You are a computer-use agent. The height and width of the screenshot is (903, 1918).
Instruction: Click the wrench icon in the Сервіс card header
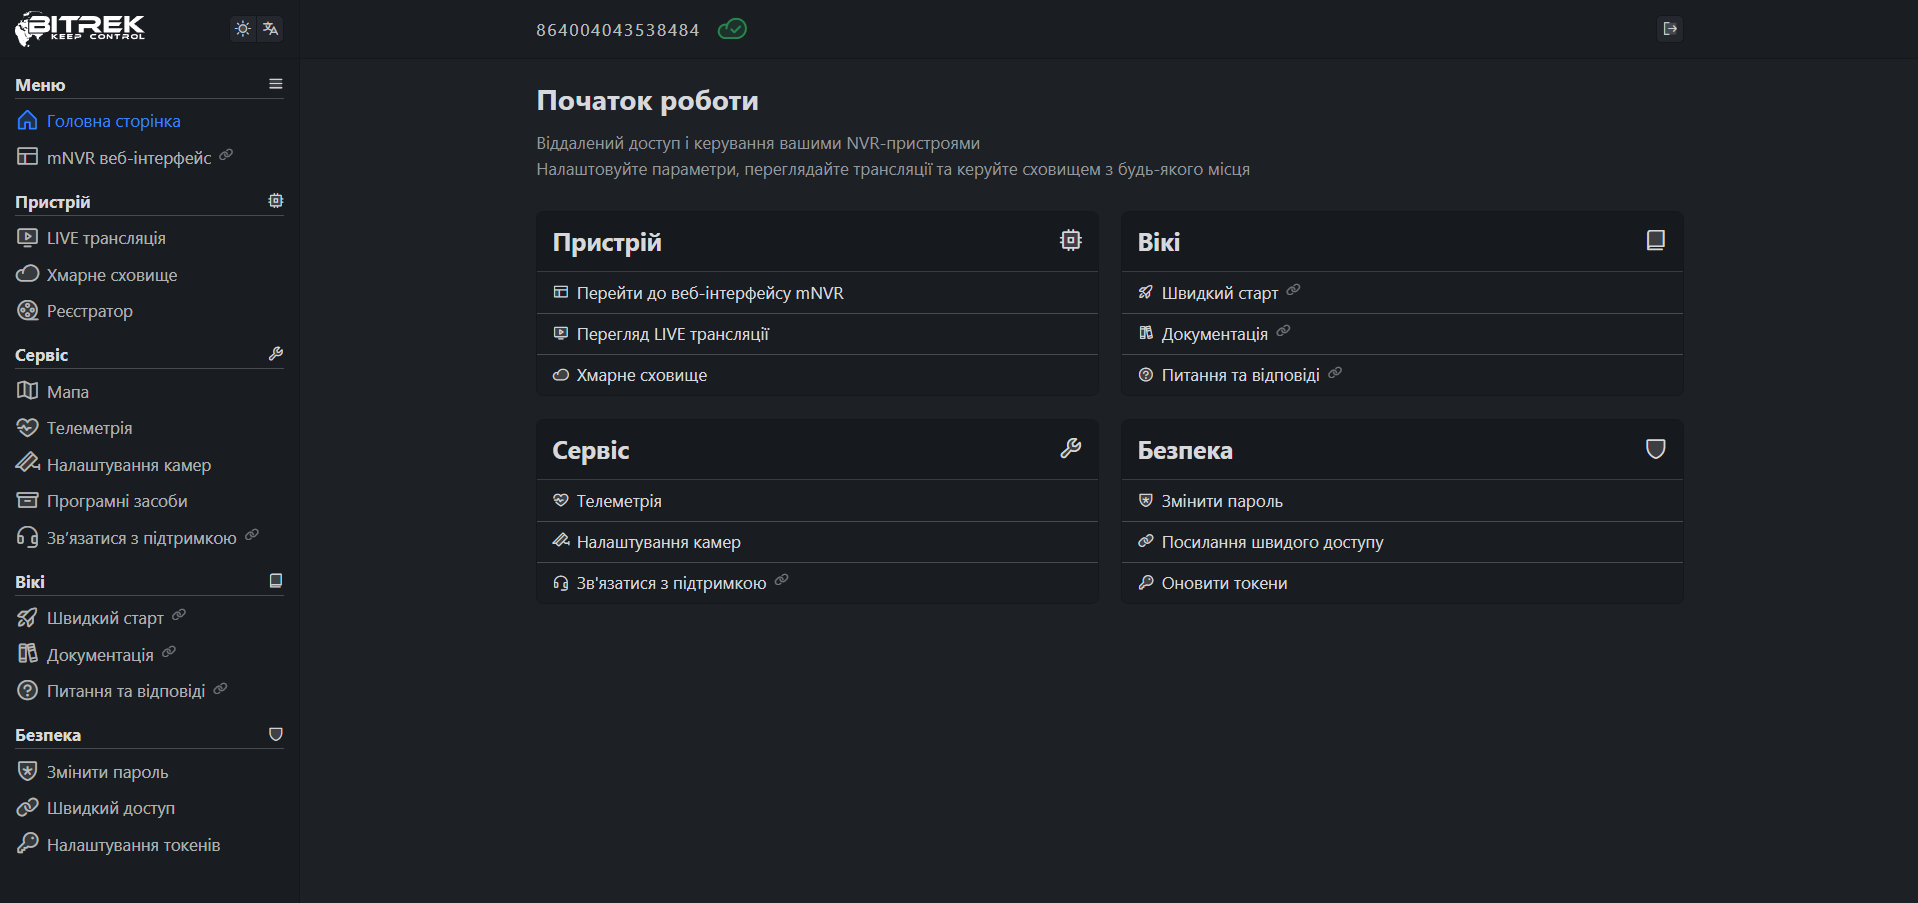(x=1070, y=448)
